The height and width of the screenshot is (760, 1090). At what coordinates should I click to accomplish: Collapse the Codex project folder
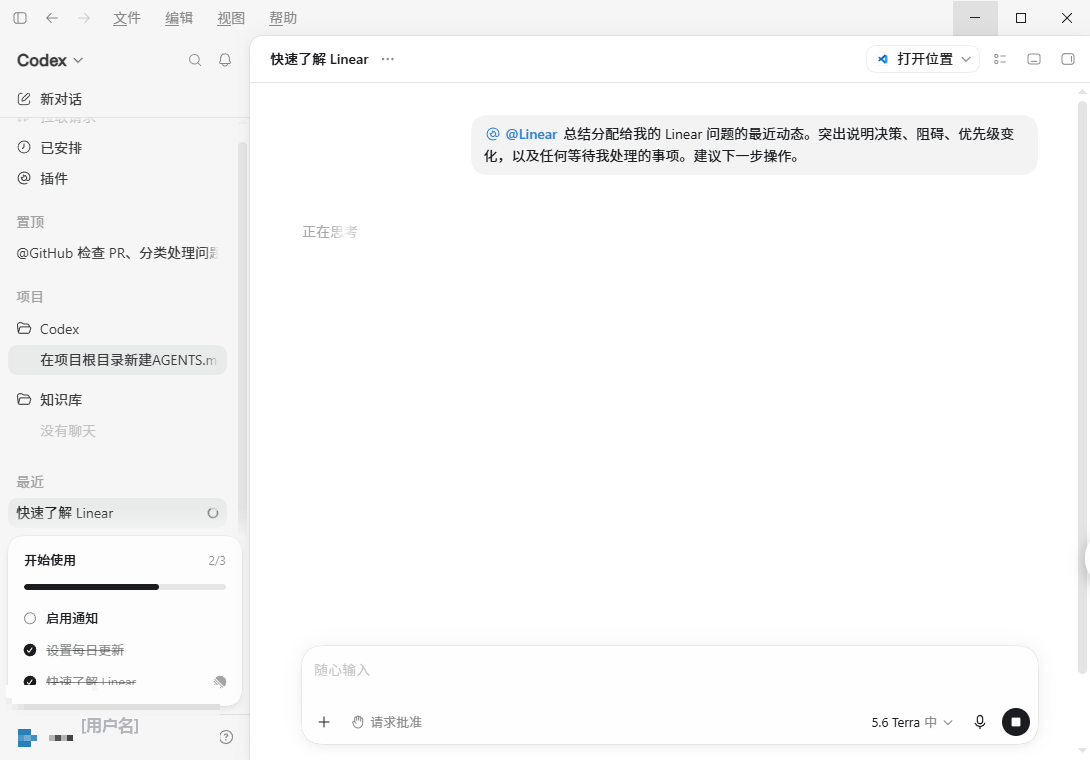[x=118, y=329]
